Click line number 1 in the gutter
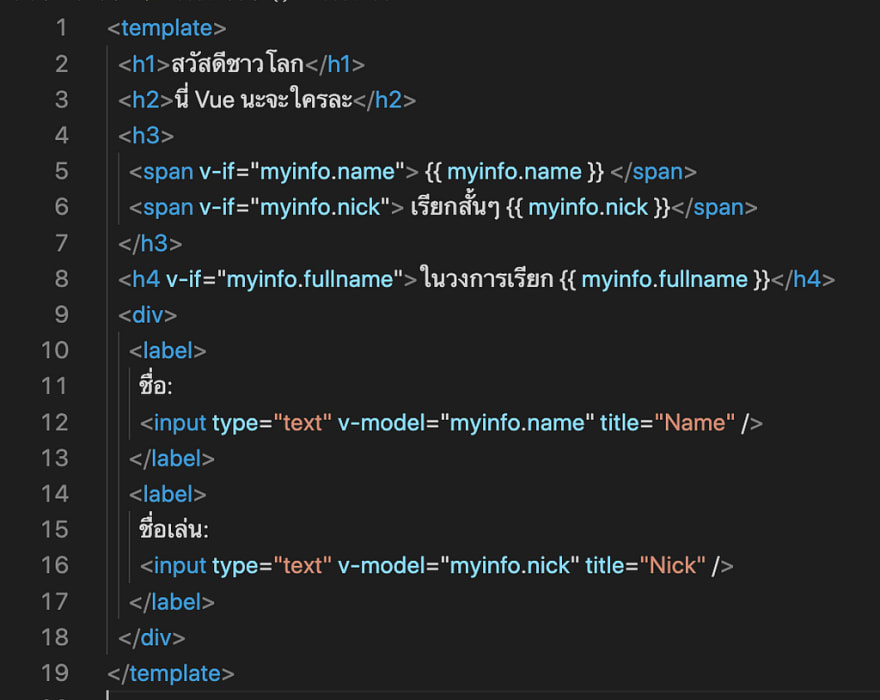 click(x=61, y=28)
